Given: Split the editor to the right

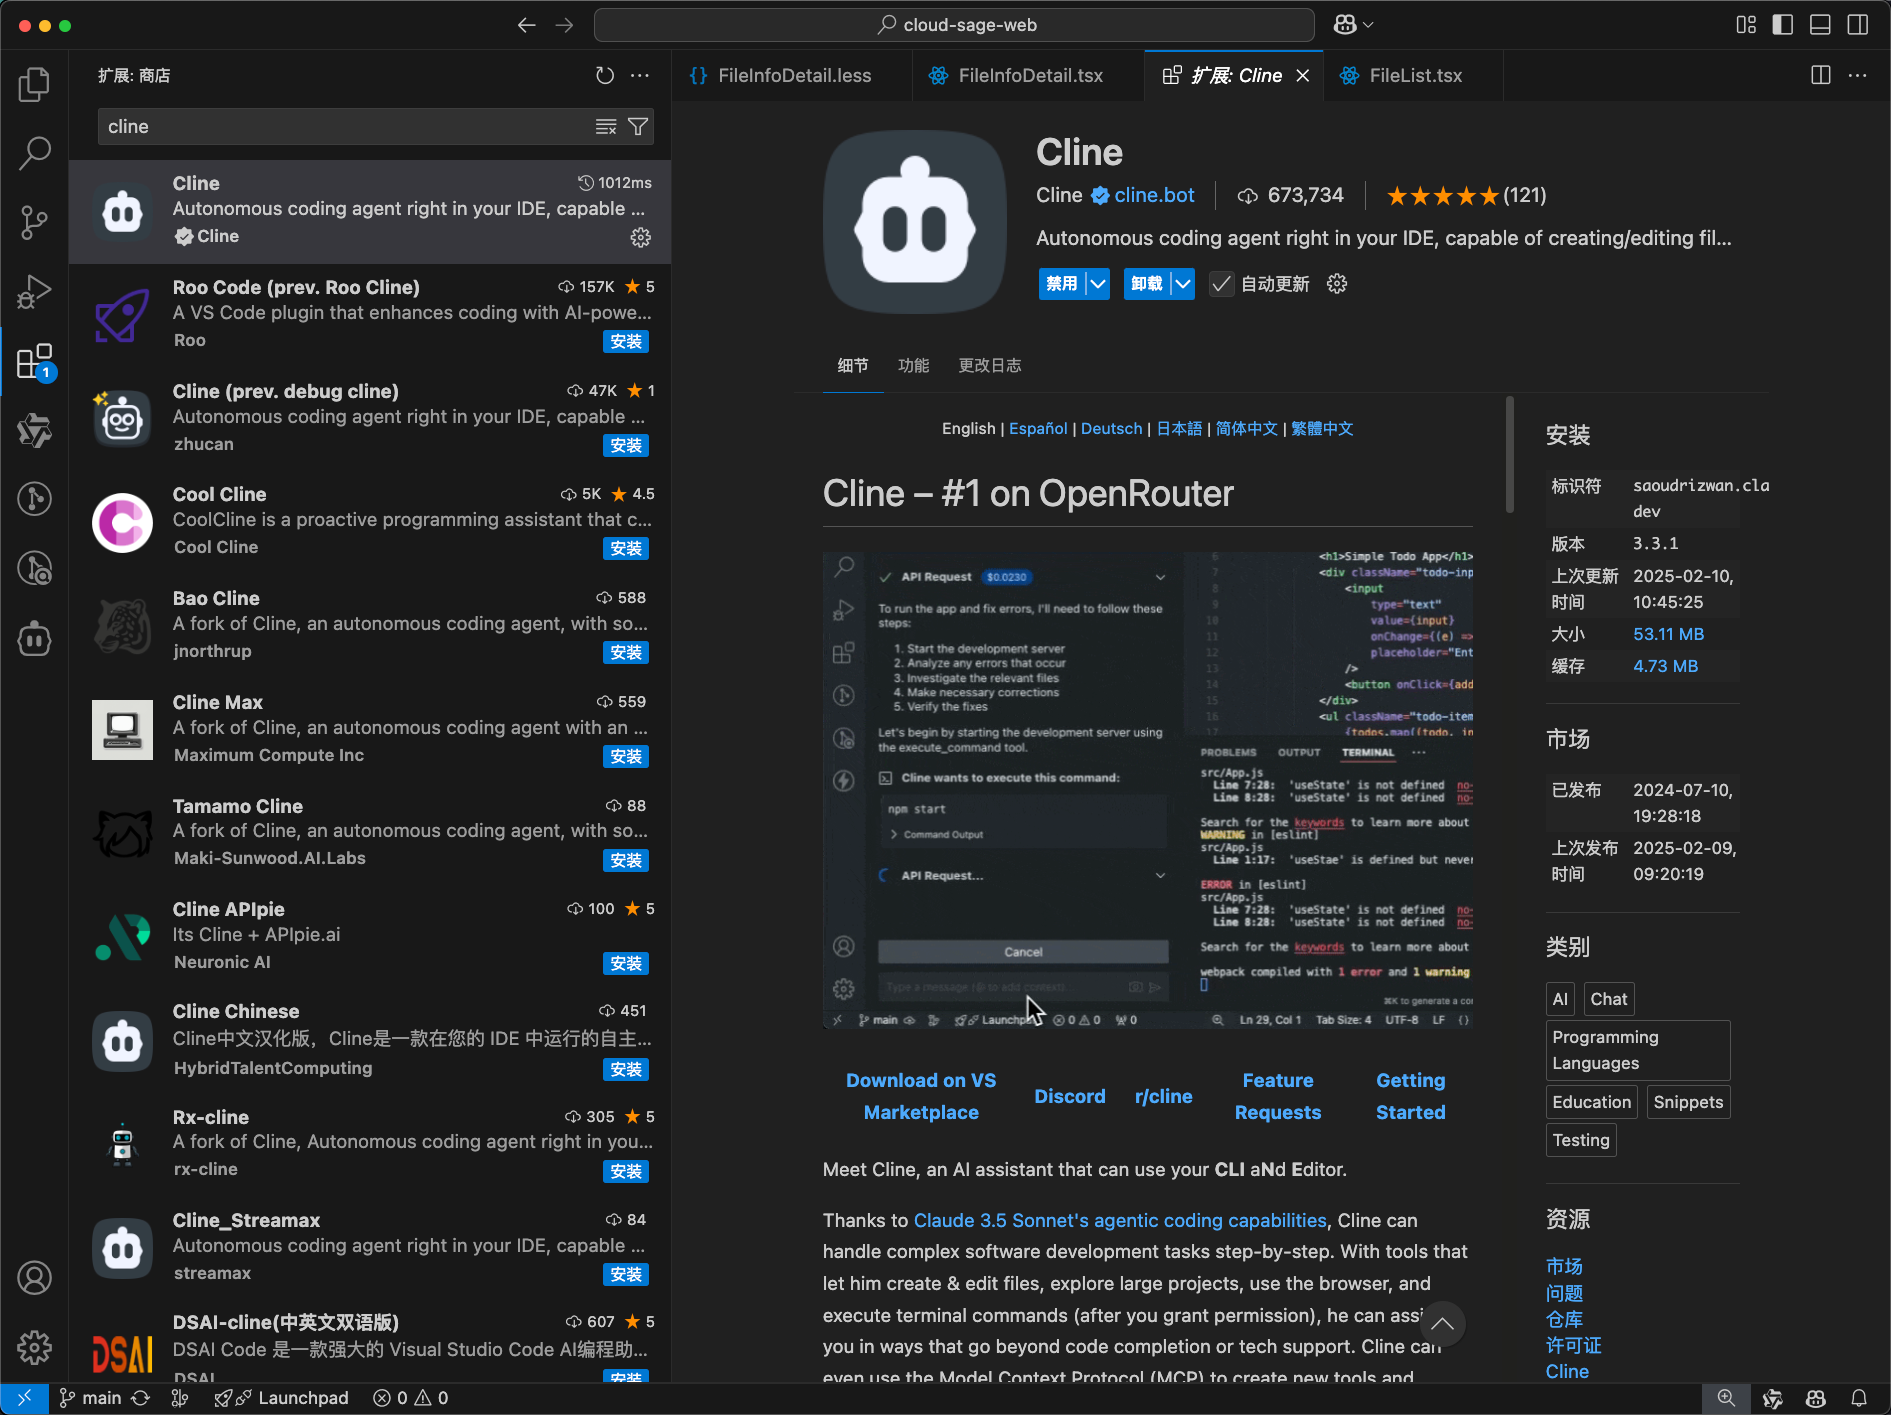Looking at the screenshot, I should pos(1821,75).
